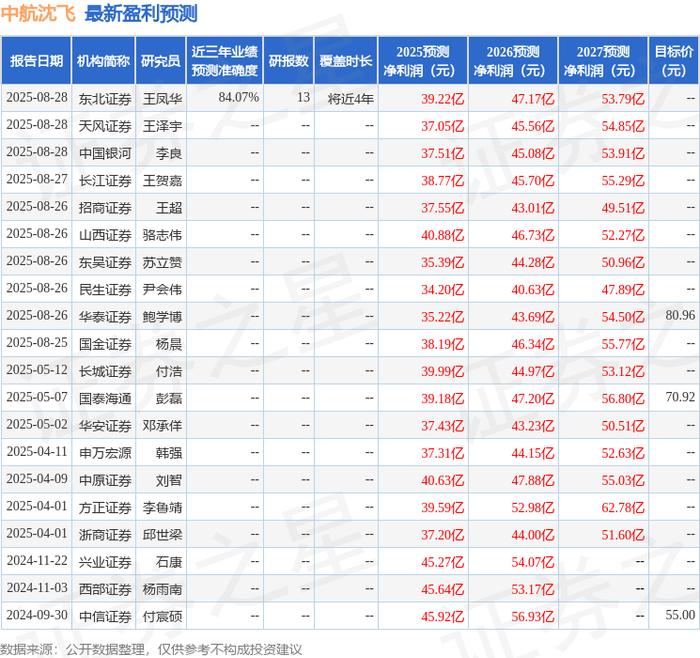This screenshot has height=658, width=700.
Task: Select the 研究员 column header
Action: 161,61
